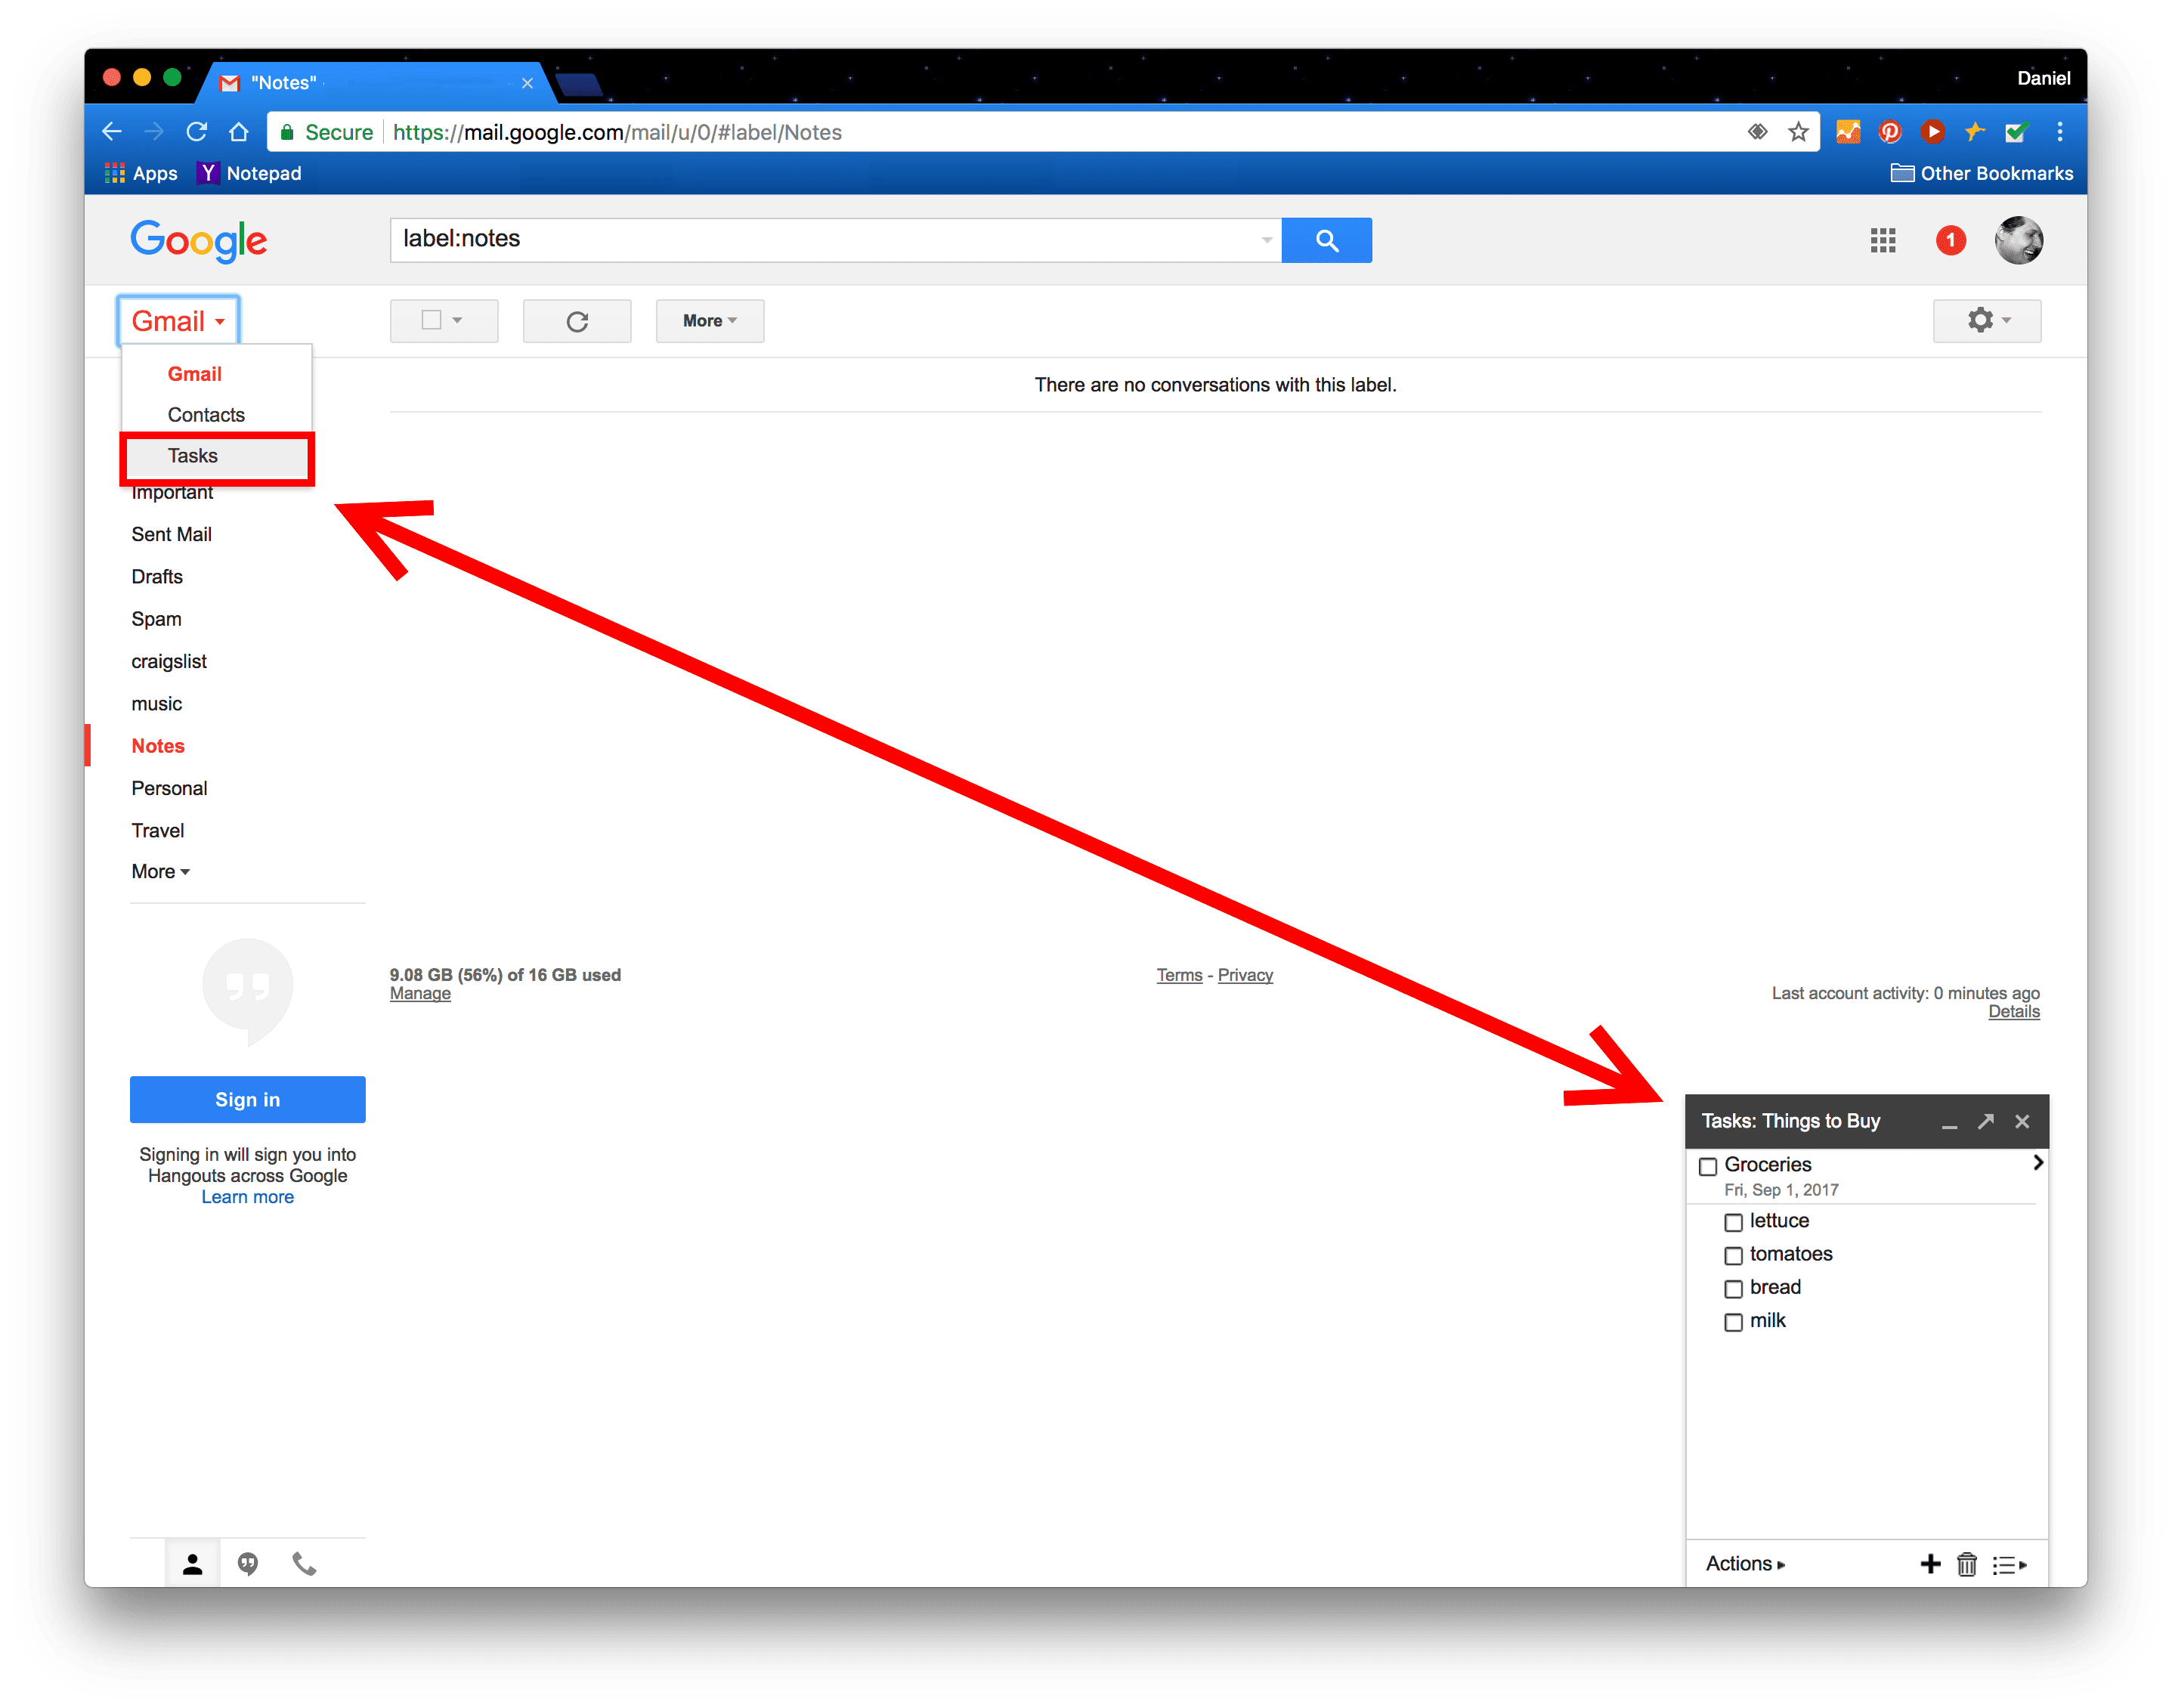Click the Manage storage link
2172x1708 pixels.
(x=420, y=993)
